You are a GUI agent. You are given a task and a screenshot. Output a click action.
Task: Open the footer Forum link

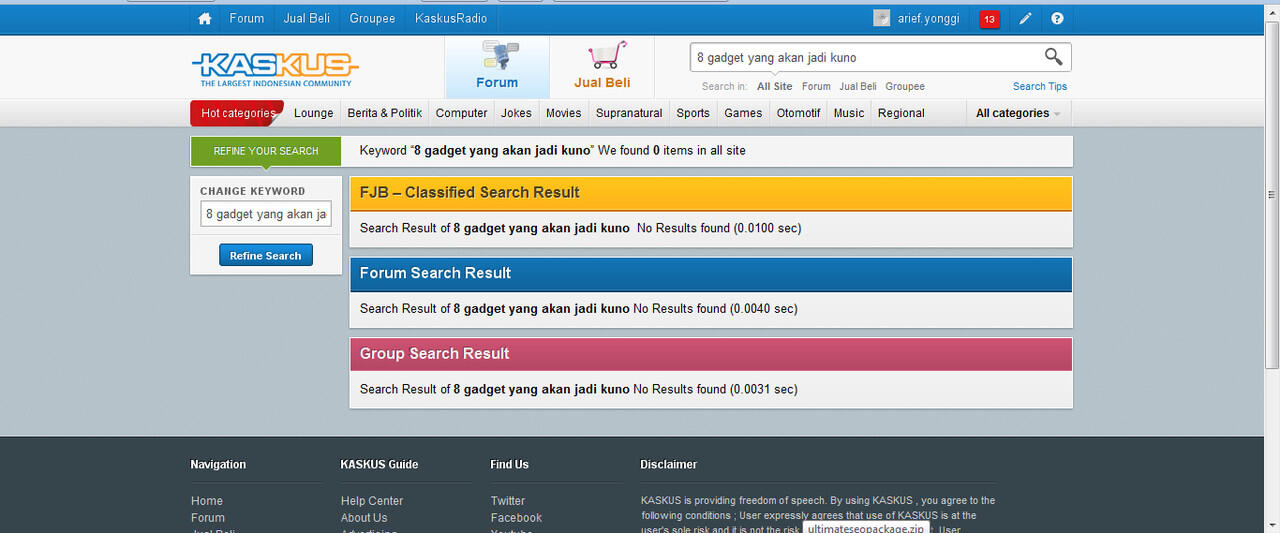pyautogui.click(x=208, y=518)
